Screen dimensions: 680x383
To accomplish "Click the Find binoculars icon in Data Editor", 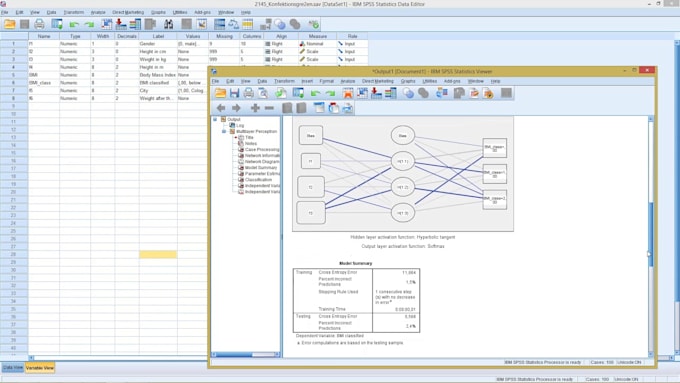I will coord(168,24).
